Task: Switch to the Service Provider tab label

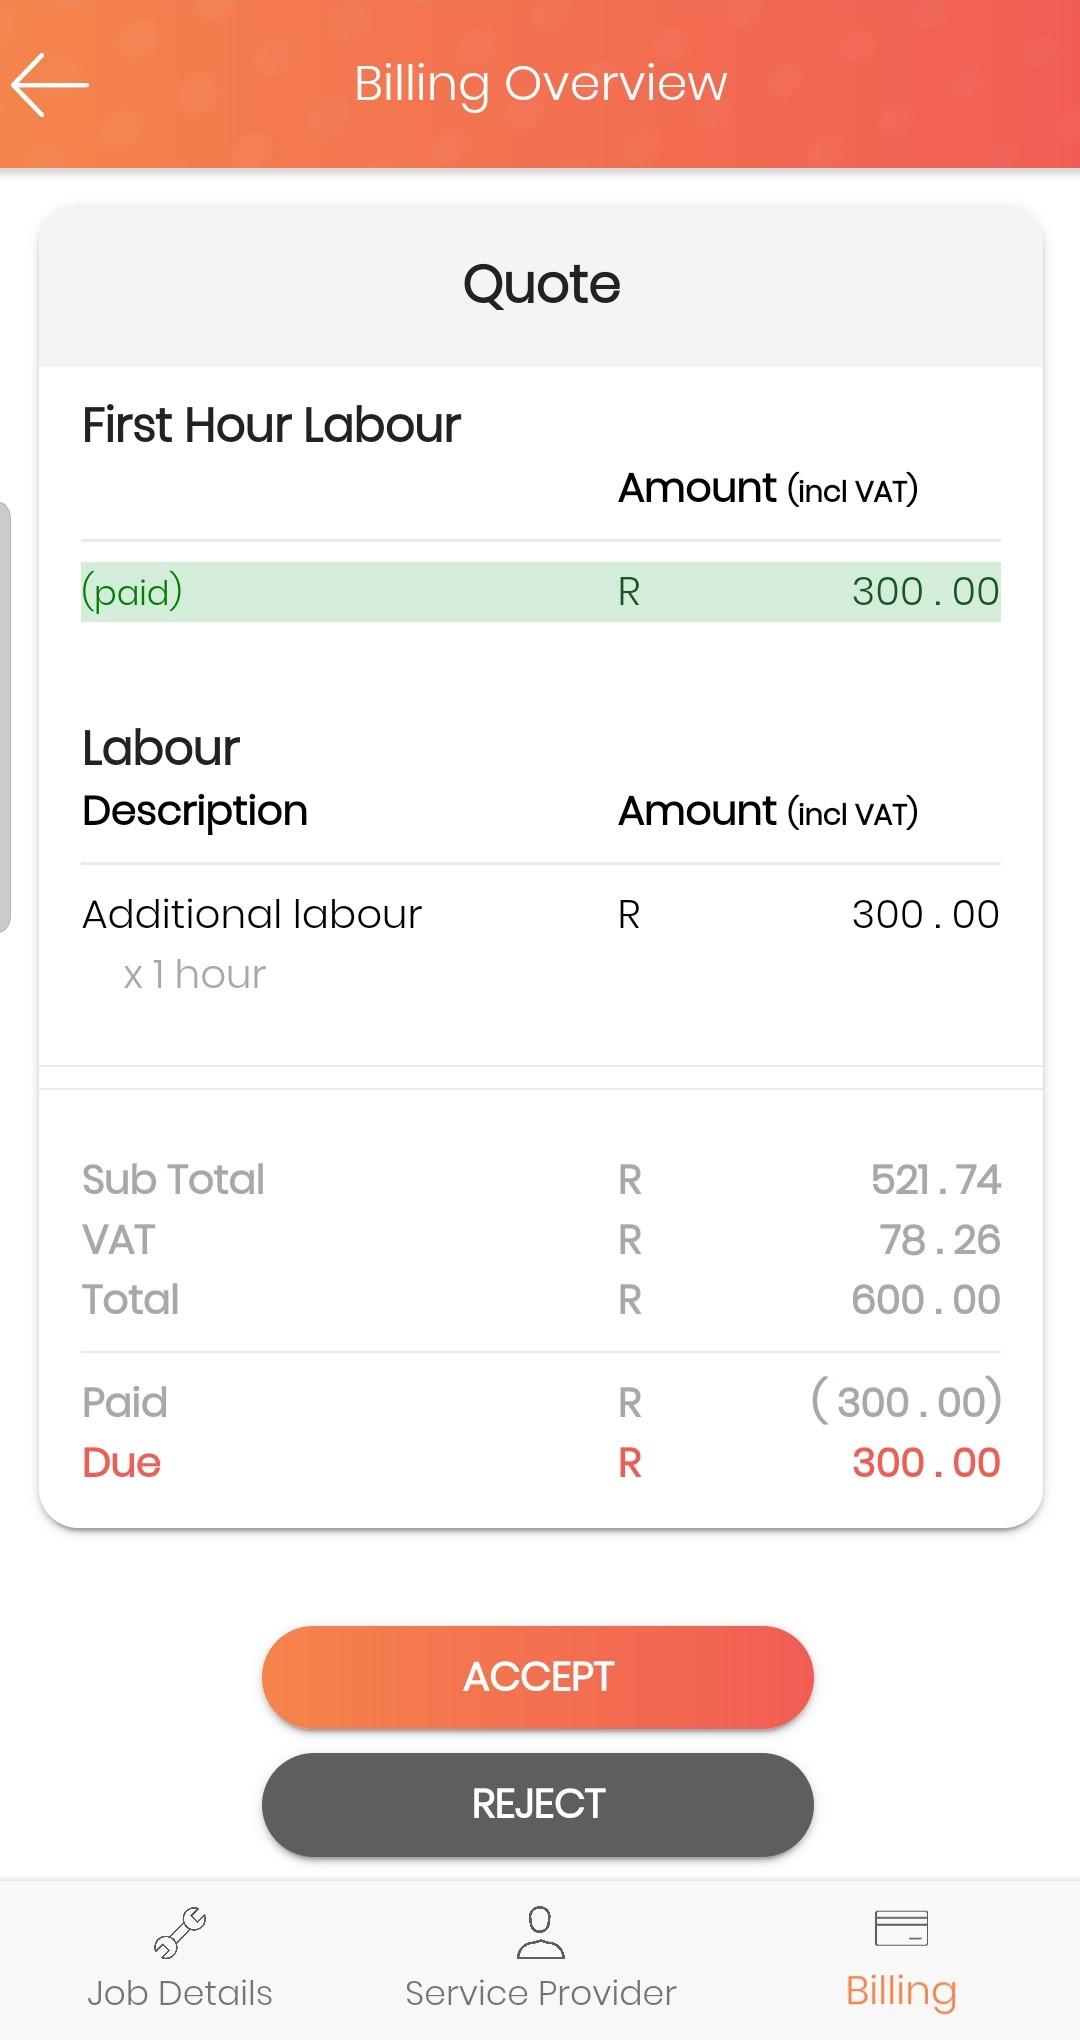Action: pyautogui.click(x=540, y=1993)
